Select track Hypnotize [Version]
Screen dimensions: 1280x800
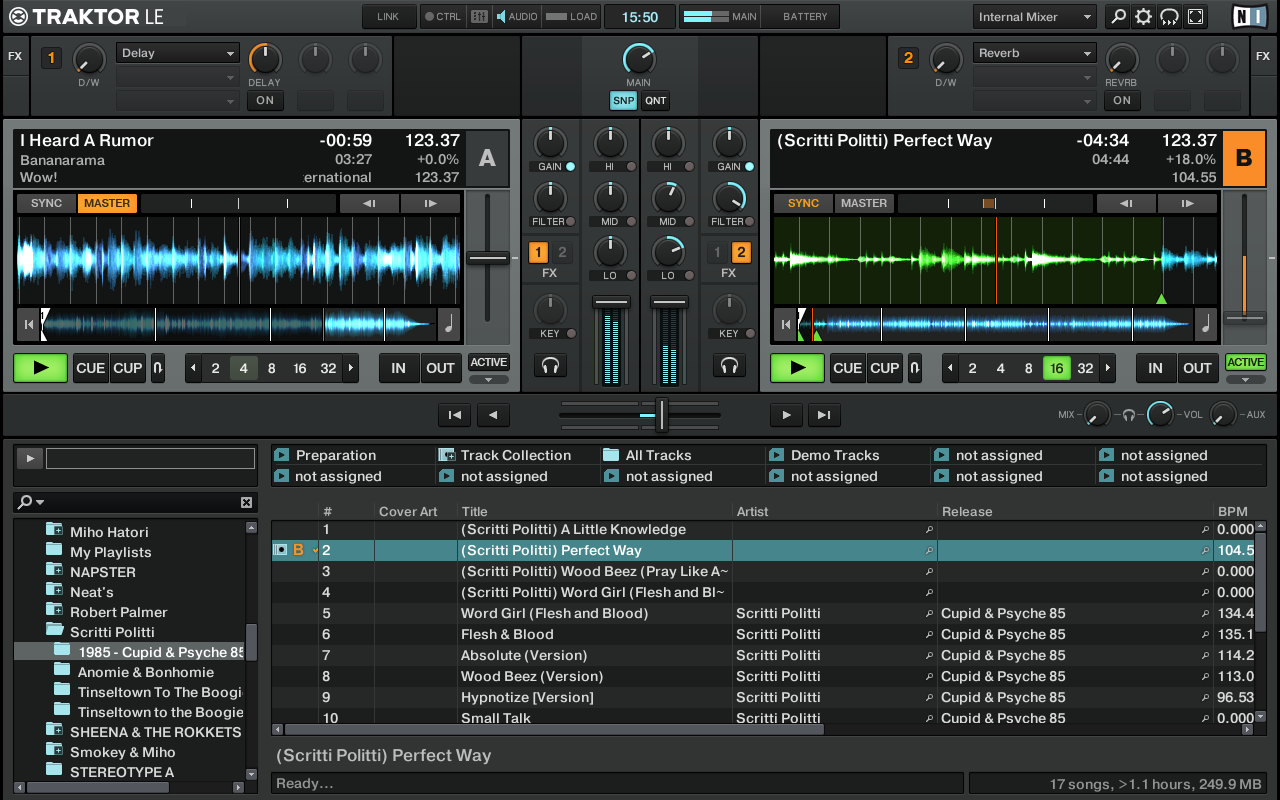[x=527, y=697]
